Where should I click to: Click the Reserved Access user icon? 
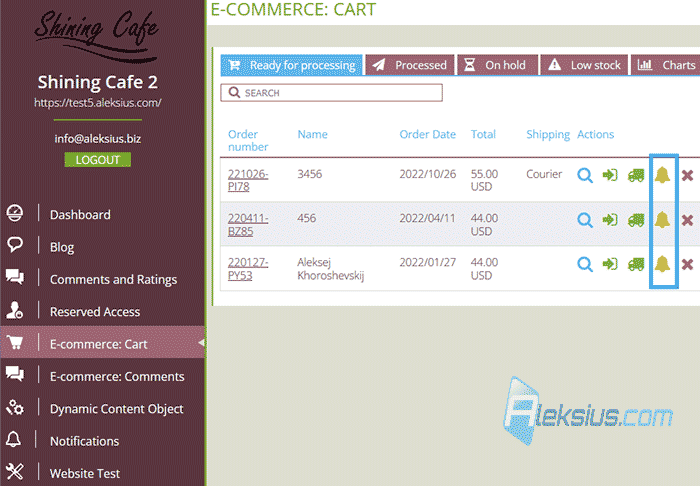tap(15, 310)
